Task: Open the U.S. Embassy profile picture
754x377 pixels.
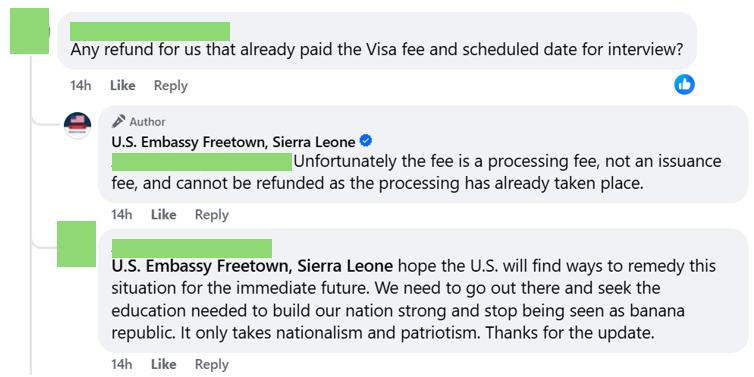Action: [77, 125]
